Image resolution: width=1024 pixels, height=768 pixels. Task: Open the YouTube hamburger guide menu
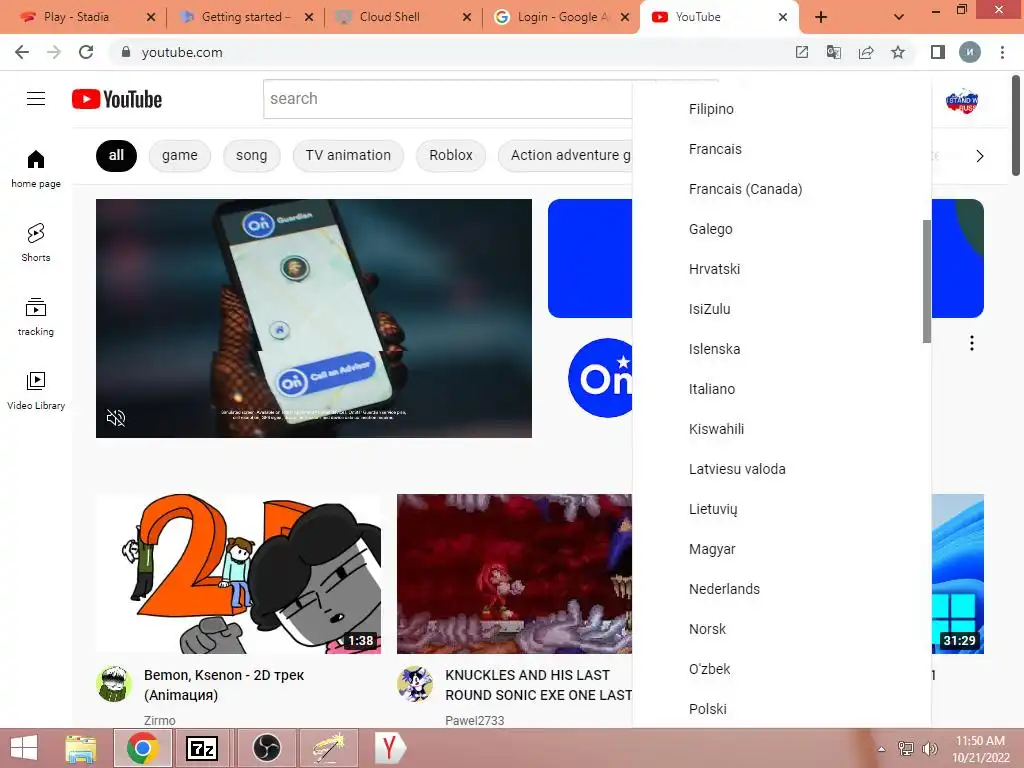tap(36, 99)
